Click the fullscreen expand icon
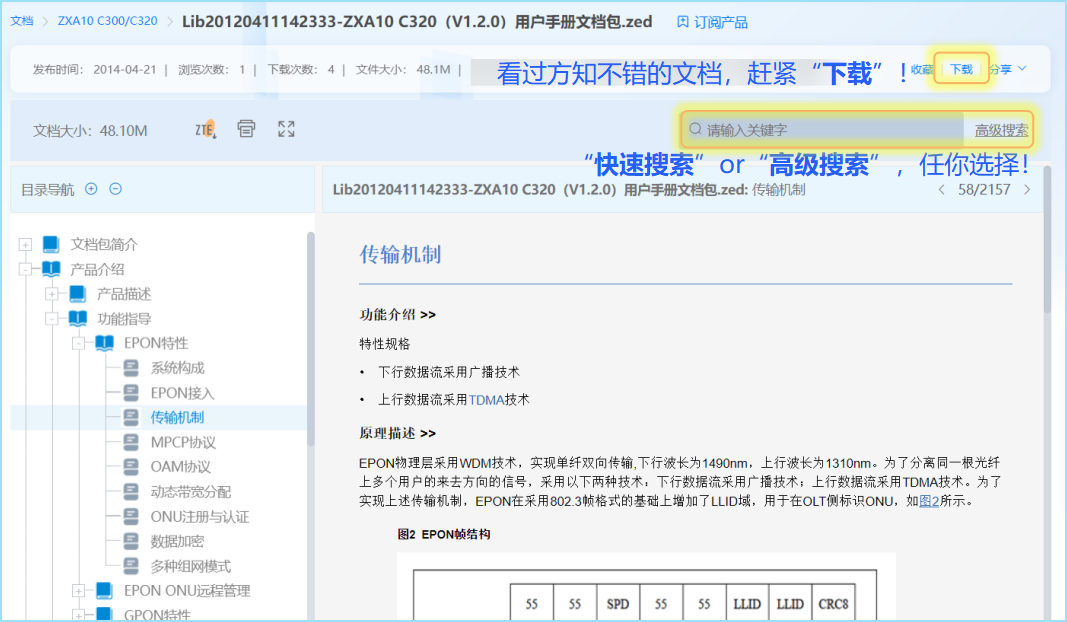 coord(286,129)
